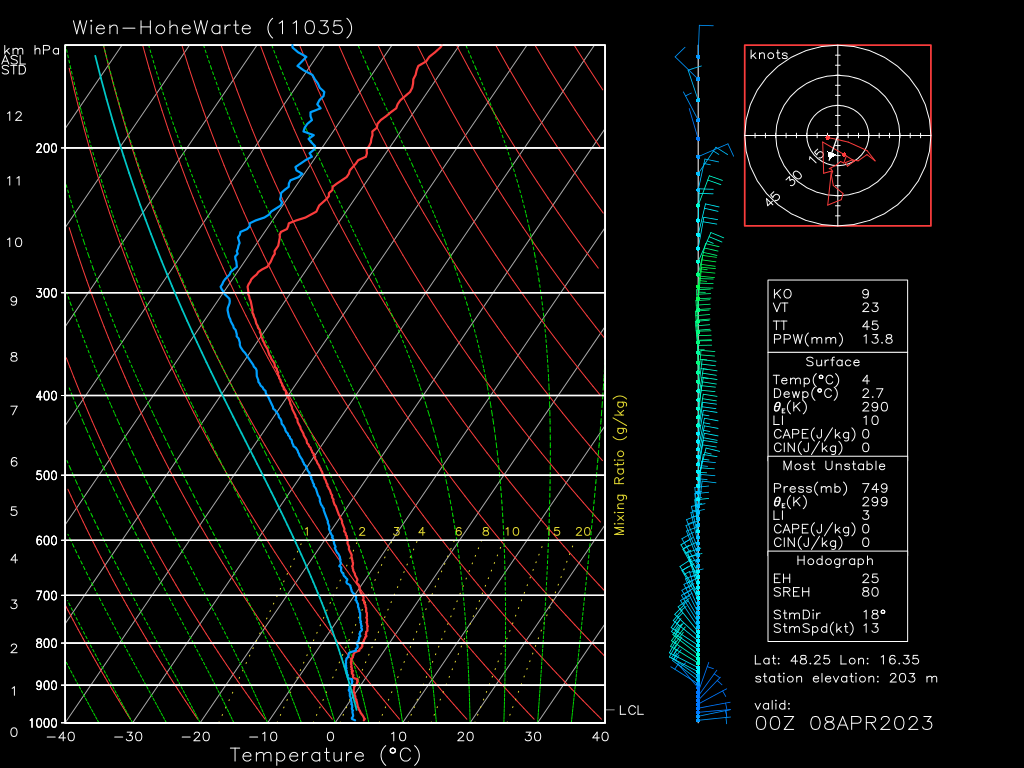Click the mixing ratio line label 20

pyautogui.click(x=583, y=532)
